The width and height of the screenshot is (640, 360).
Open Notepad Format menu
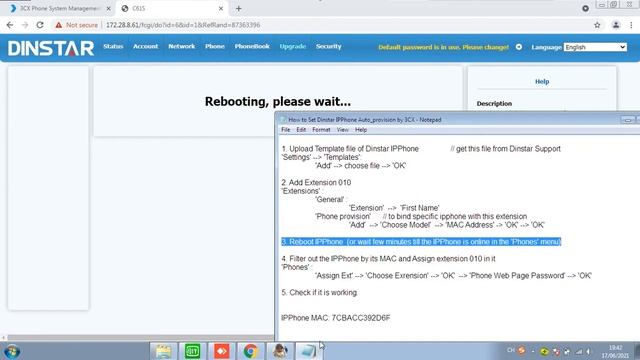click(321, 130)
